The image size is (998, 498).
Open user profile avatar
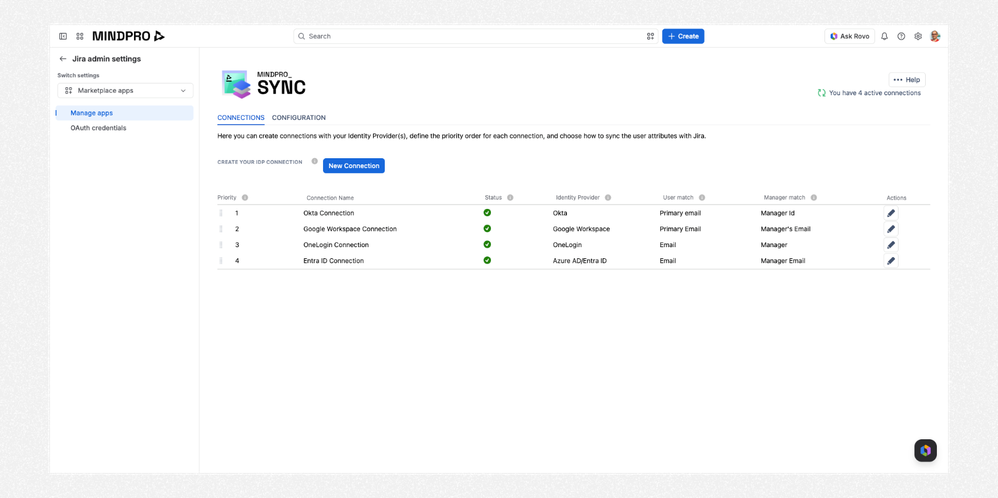935,36
